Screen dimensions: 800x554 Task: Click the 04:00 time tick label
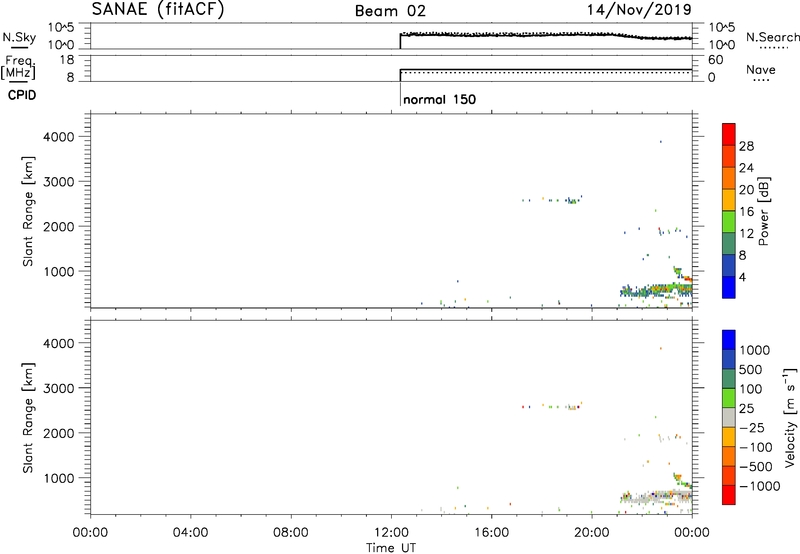(x=190, y=533)
